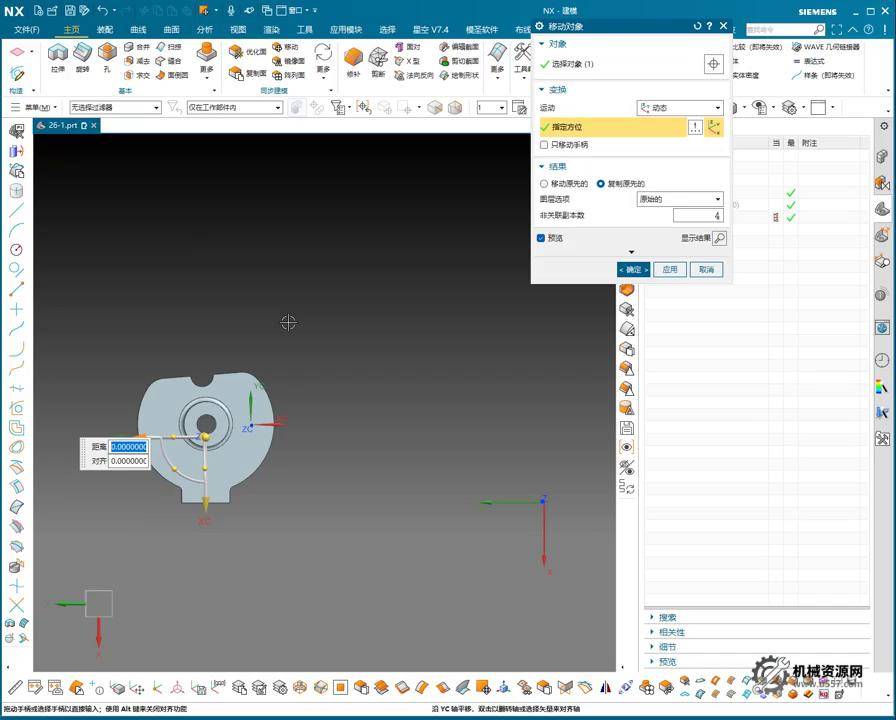This screenshot has width=896, height=720.
Task: Click the 应用 button
Action: pyautogui.click(x=670, y=269)
